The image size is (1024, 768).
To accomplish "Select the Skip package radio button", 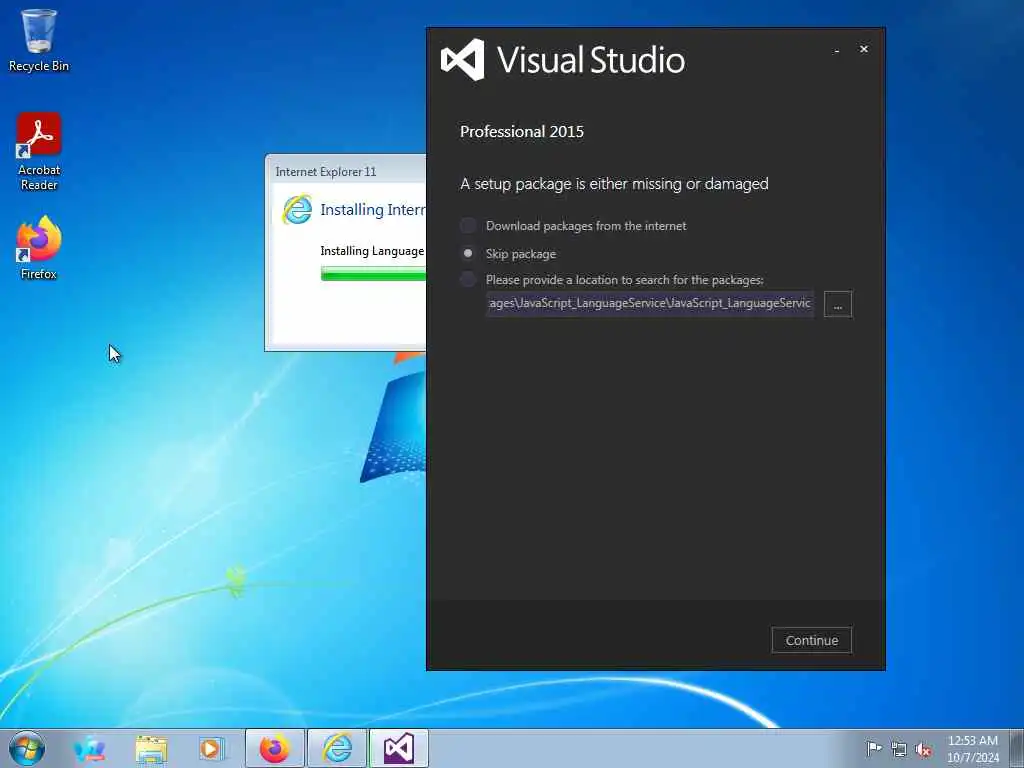I will click(468, 253).
